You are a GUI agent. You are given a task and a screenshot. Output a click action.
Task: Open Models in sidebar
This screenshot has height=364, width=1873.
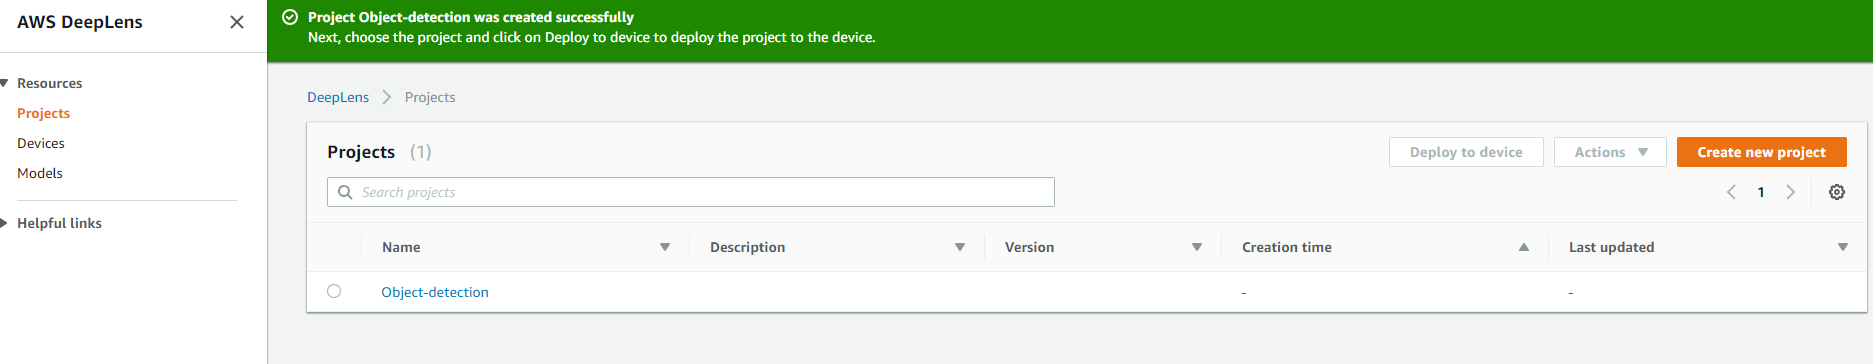pyautogui.click(x=40, y=173)
